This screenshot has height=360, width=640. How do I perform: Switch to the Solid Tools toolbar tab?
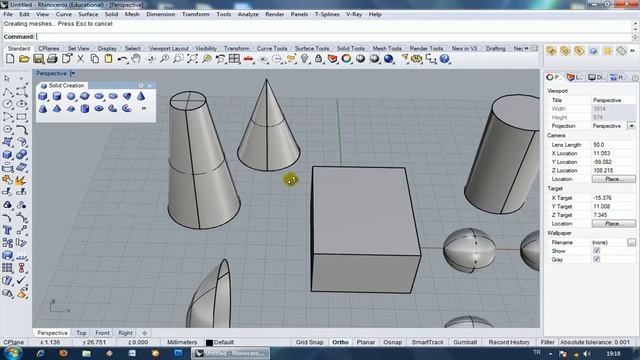click(x=351, y=48)
